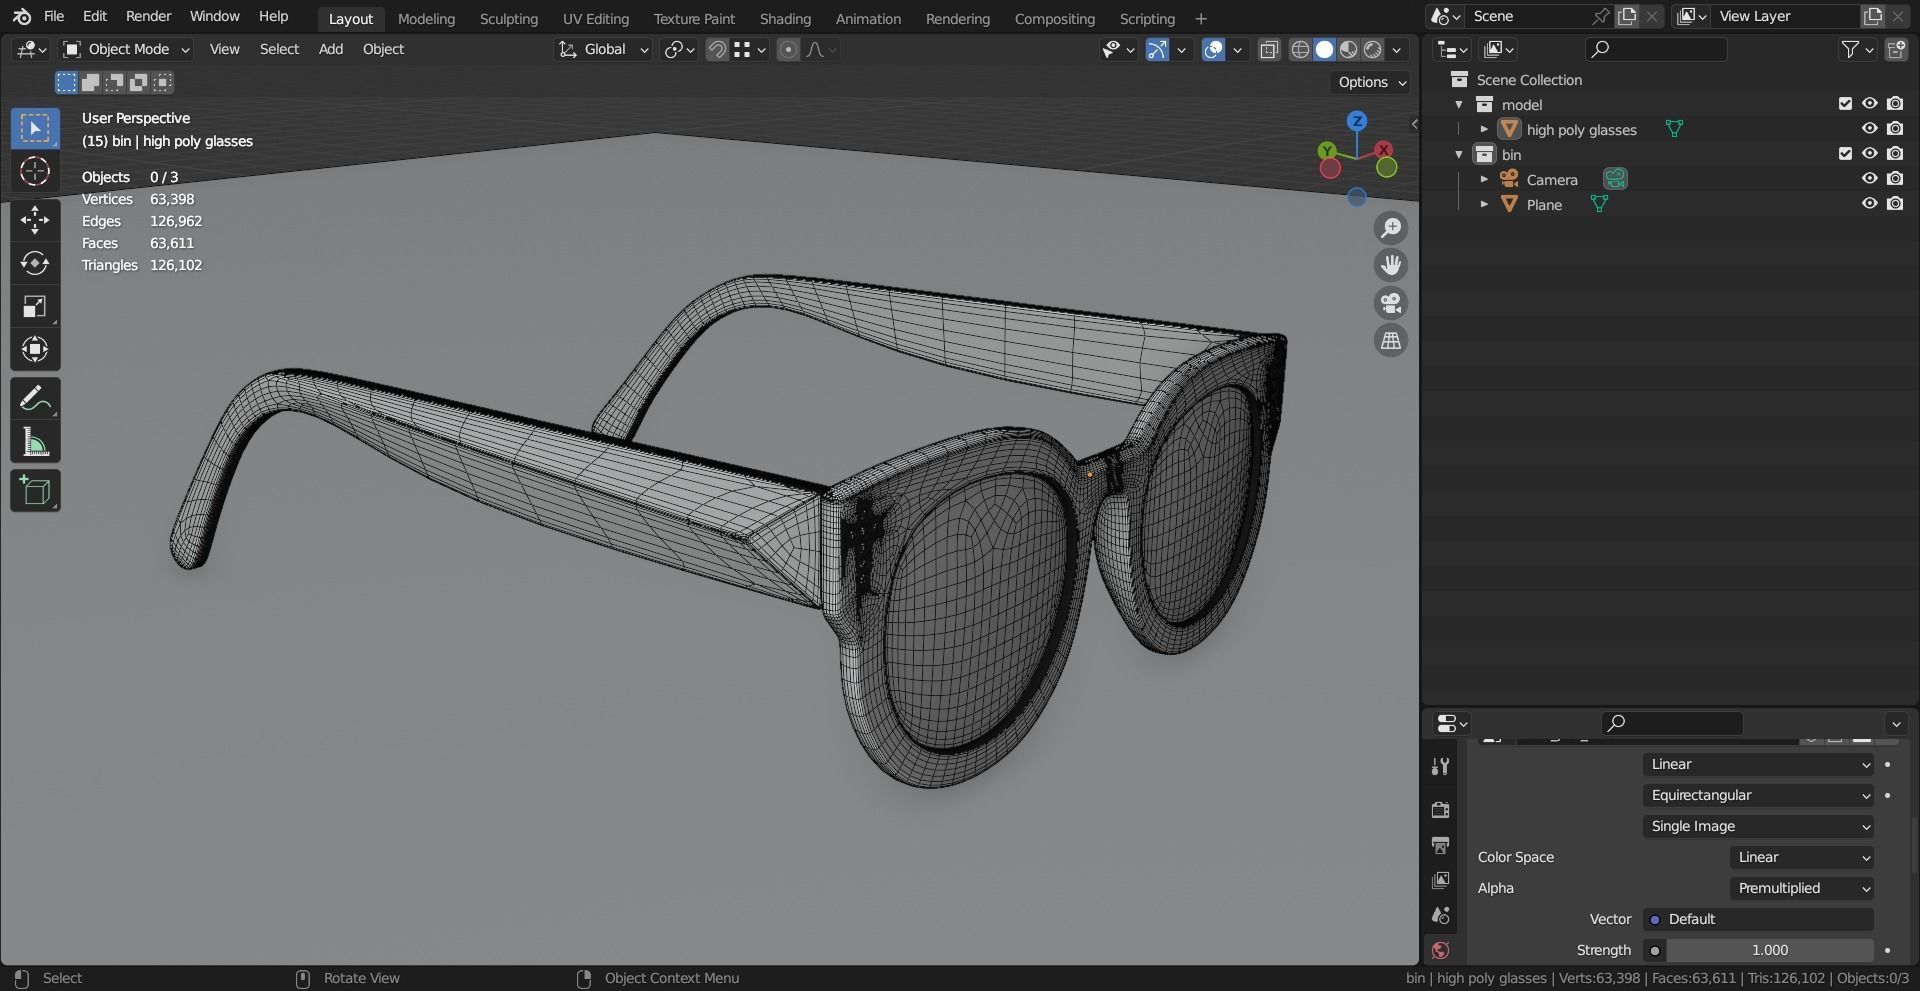
Task: Switch to the Shading workspace tab
Action: pos(785,19)
